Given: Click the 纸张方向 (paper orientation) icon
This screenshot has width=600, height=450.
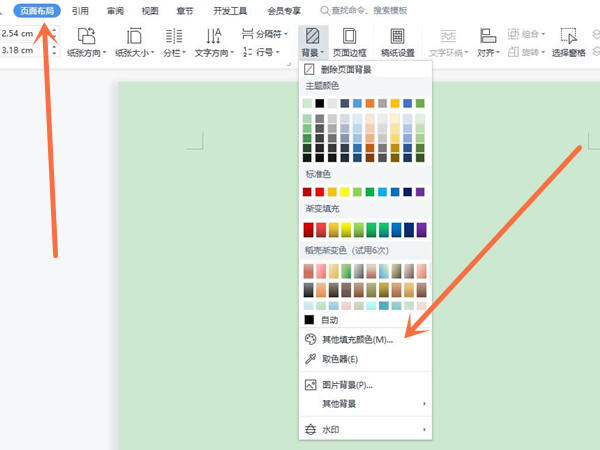Looking at the screenshot, I should pyautogui.click(x=86, y=36).
